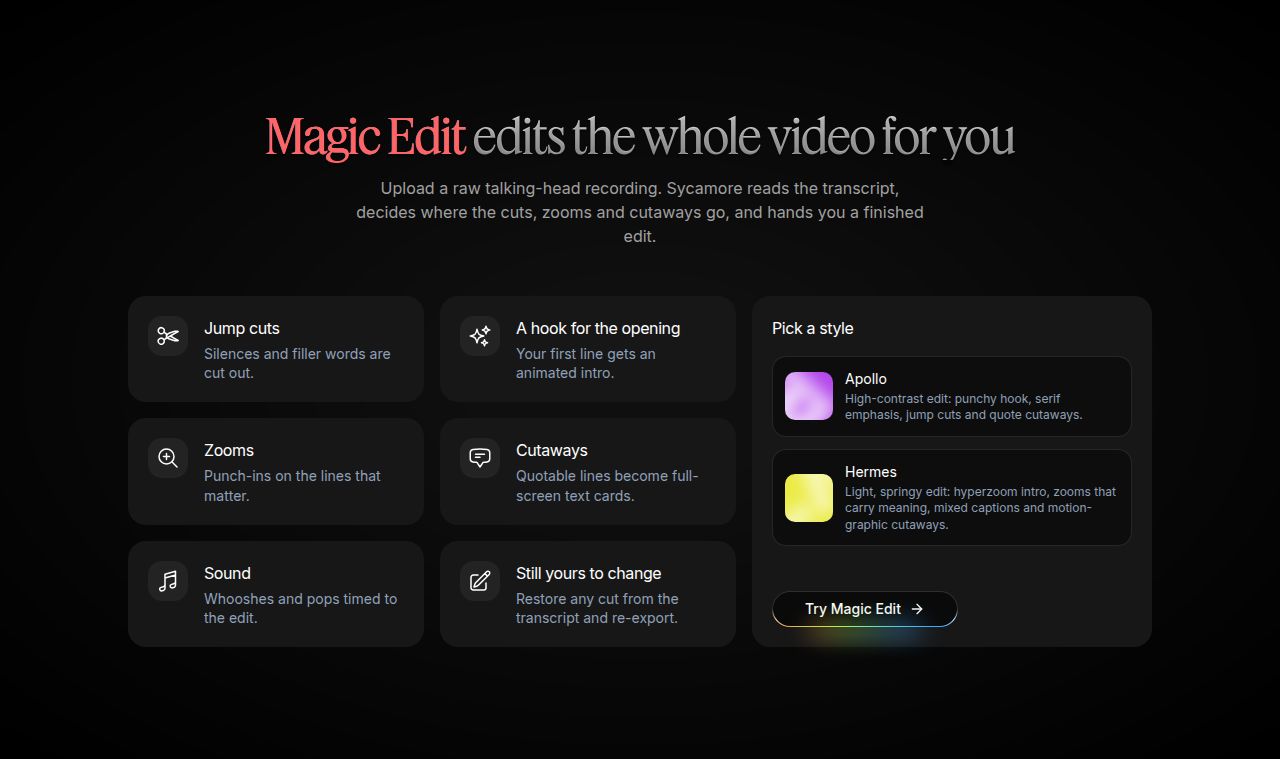The width and height of the screenshot is (1280, 759).
Task: Click the "Still yours to change" heading
Action: pyautogui.click(x=589, y=573)
